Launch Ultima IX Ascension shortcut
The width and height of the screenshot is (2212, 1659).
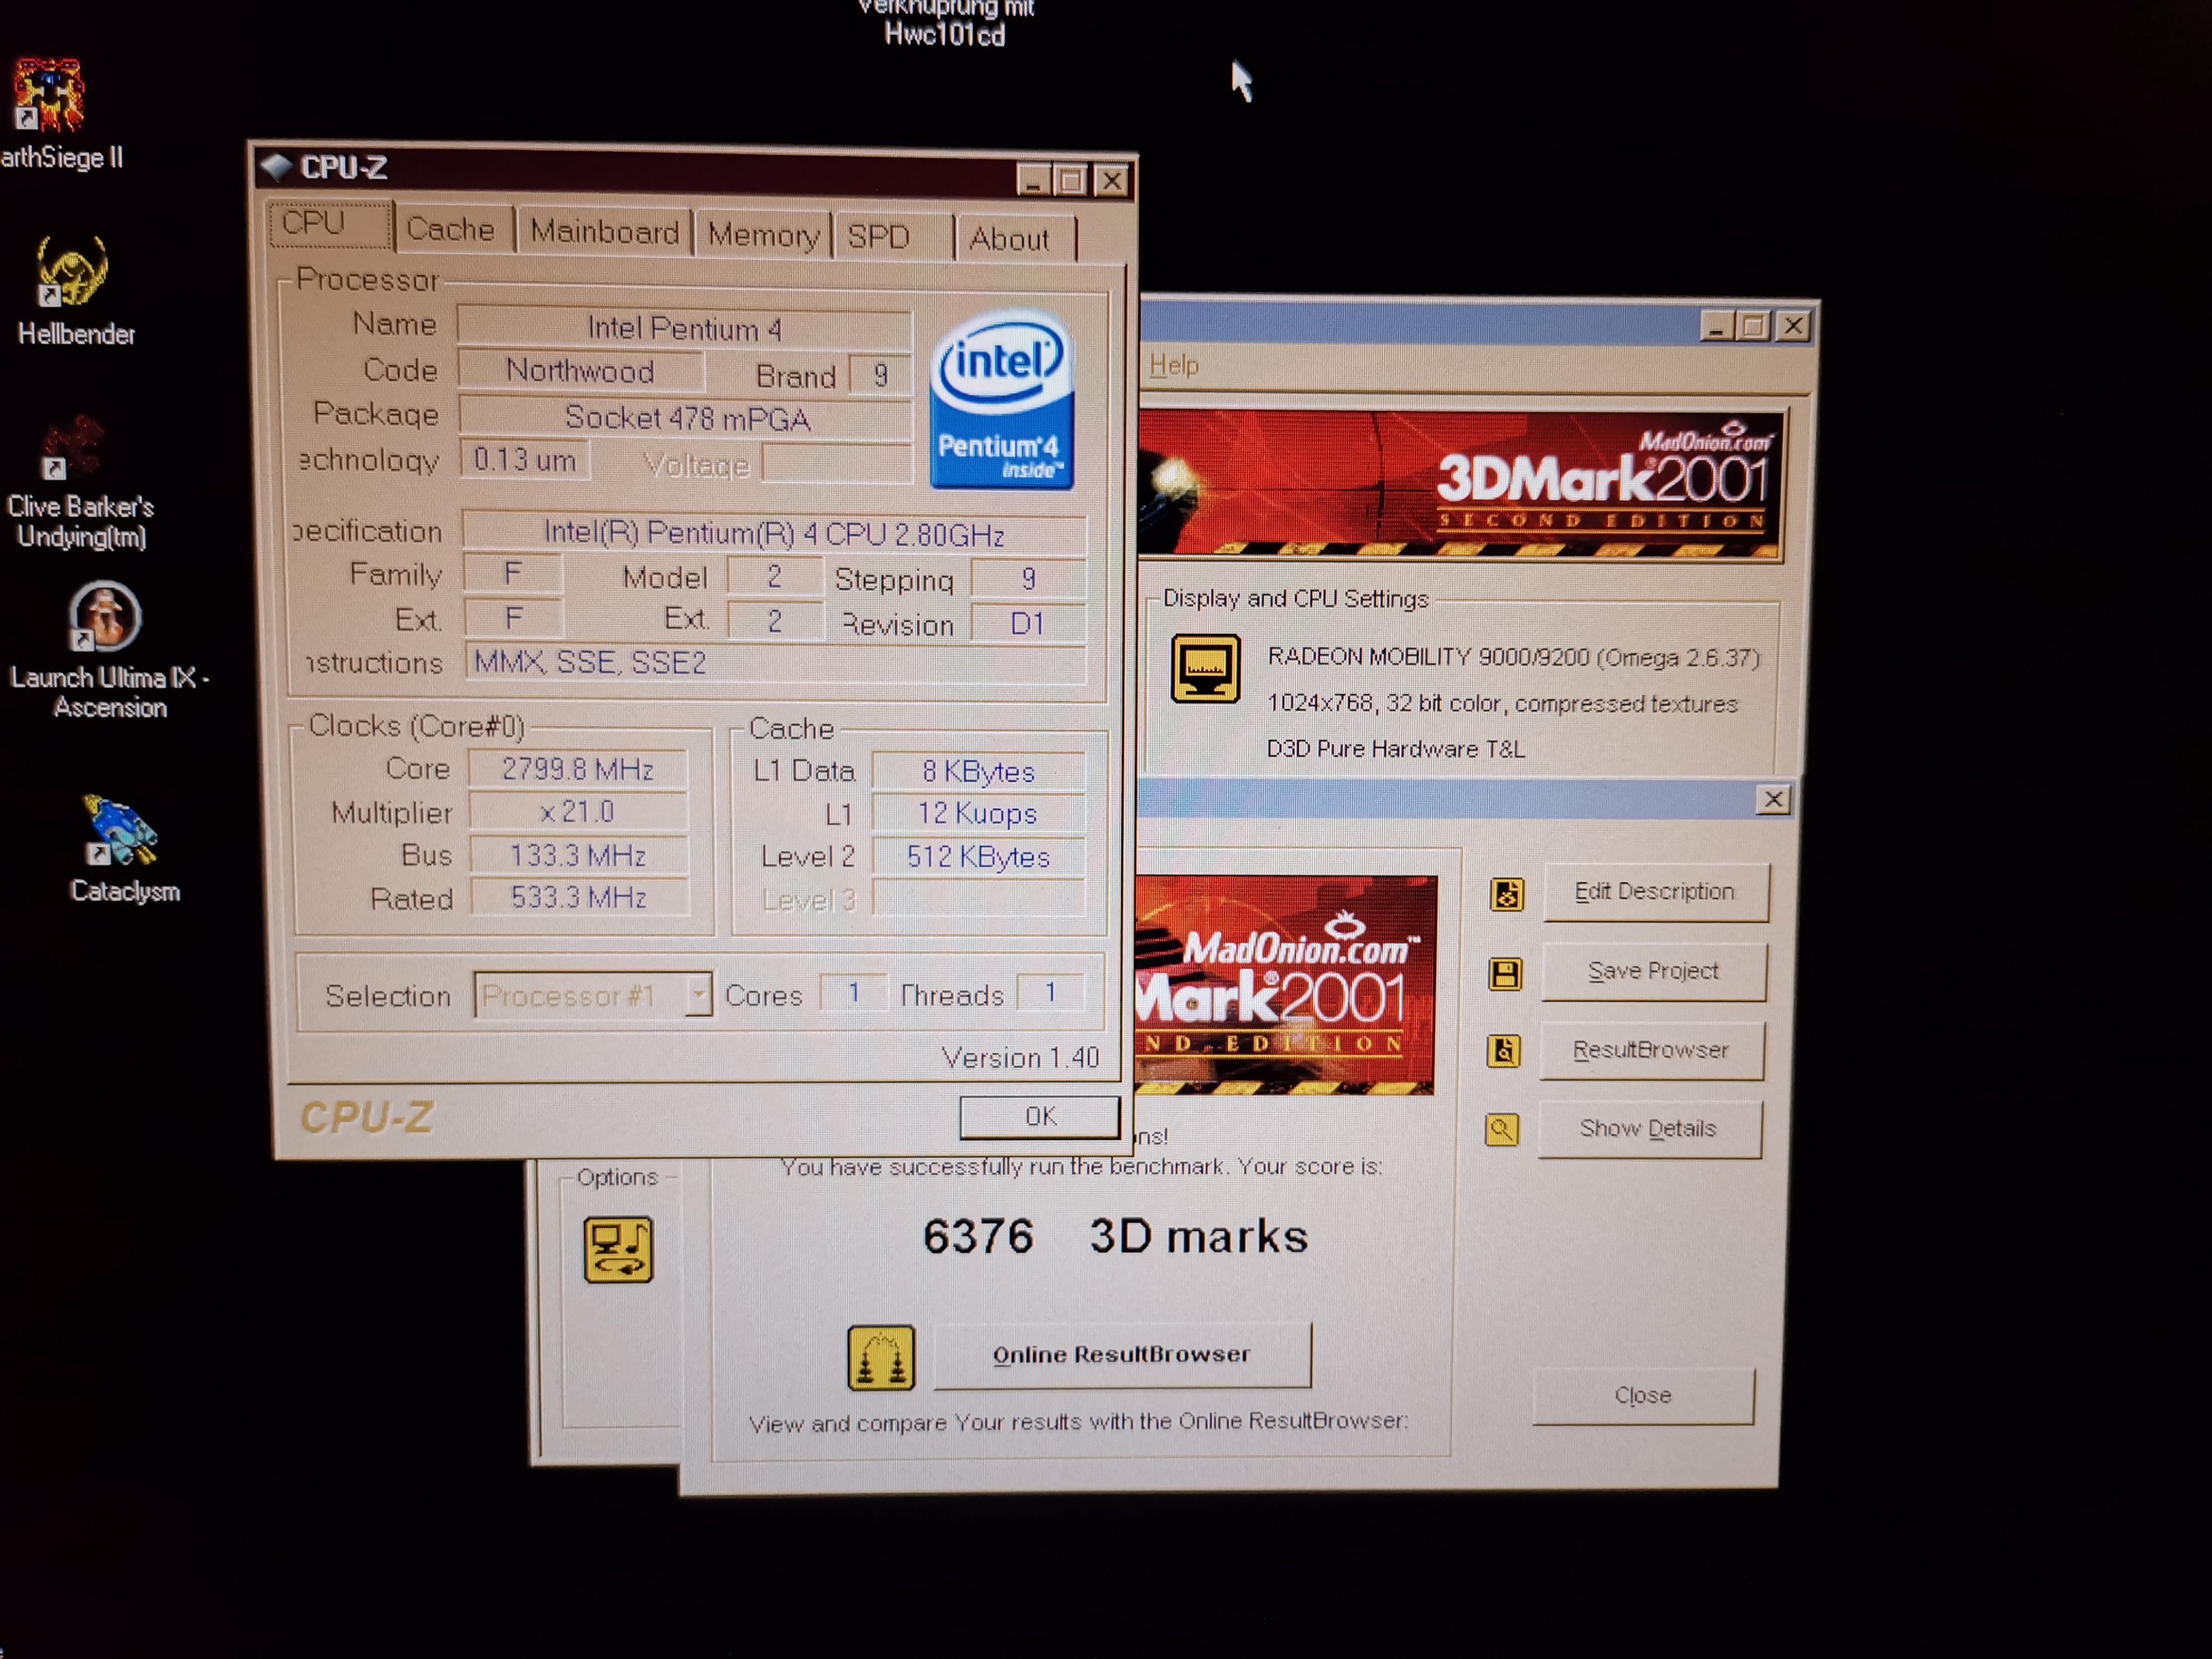(105, 616)
